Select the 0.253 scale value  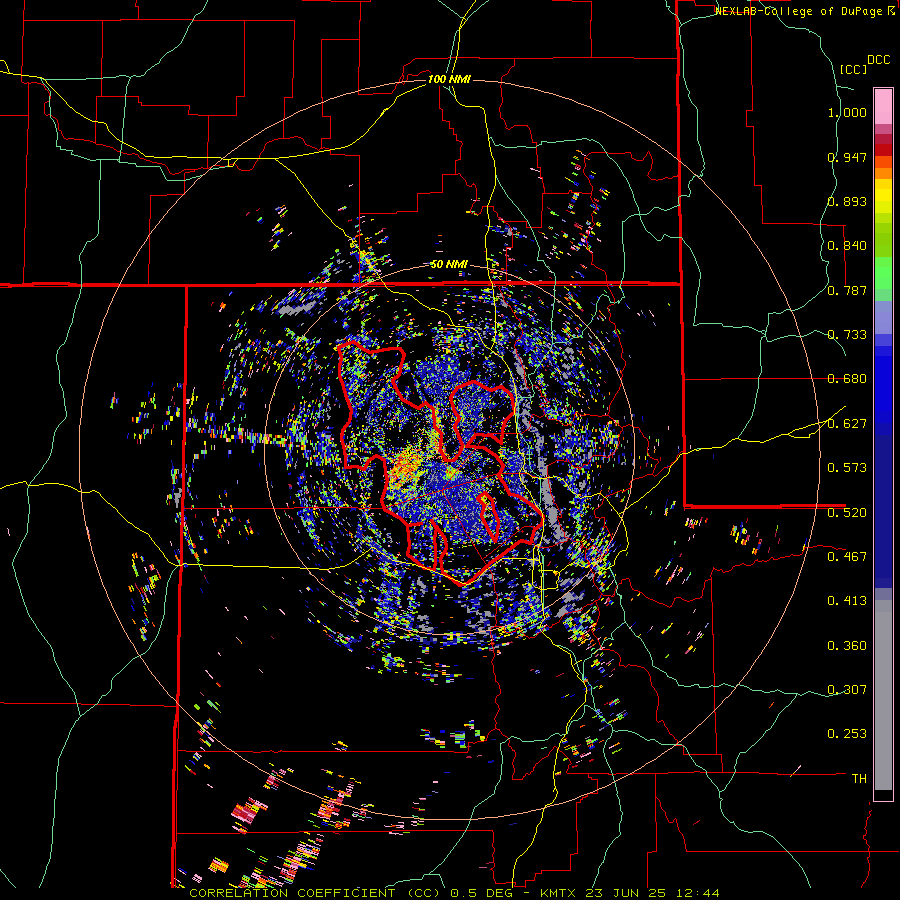tap(847, 734)
